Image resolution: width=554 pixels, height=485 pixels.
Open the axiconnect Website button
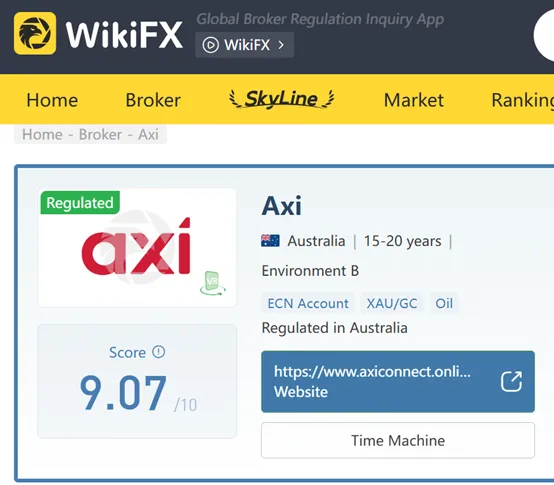coord(398,382)
